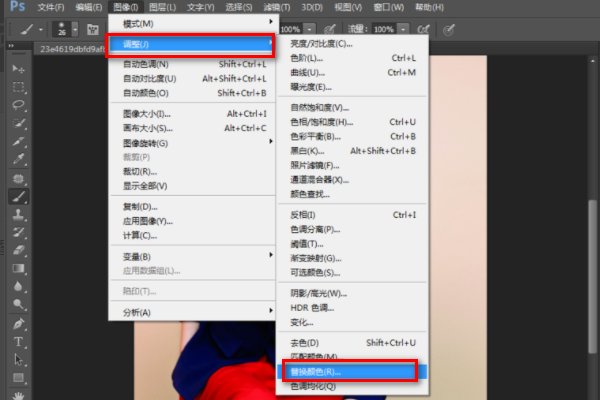The image size is (600, 400).
Task: Select the Path Selection tool
Action: tap(18, 360)
